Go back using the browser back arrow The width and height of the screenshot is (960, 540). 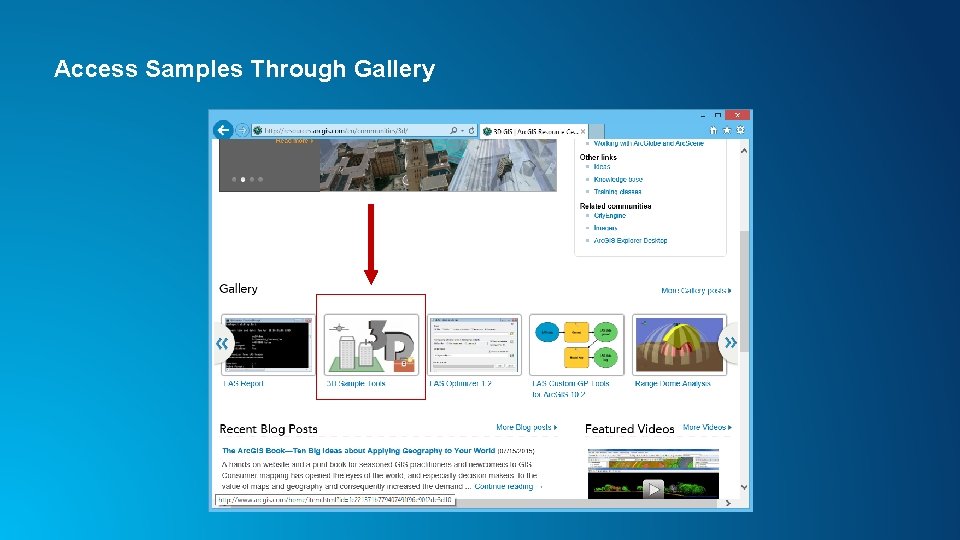(x=223, y=130)
